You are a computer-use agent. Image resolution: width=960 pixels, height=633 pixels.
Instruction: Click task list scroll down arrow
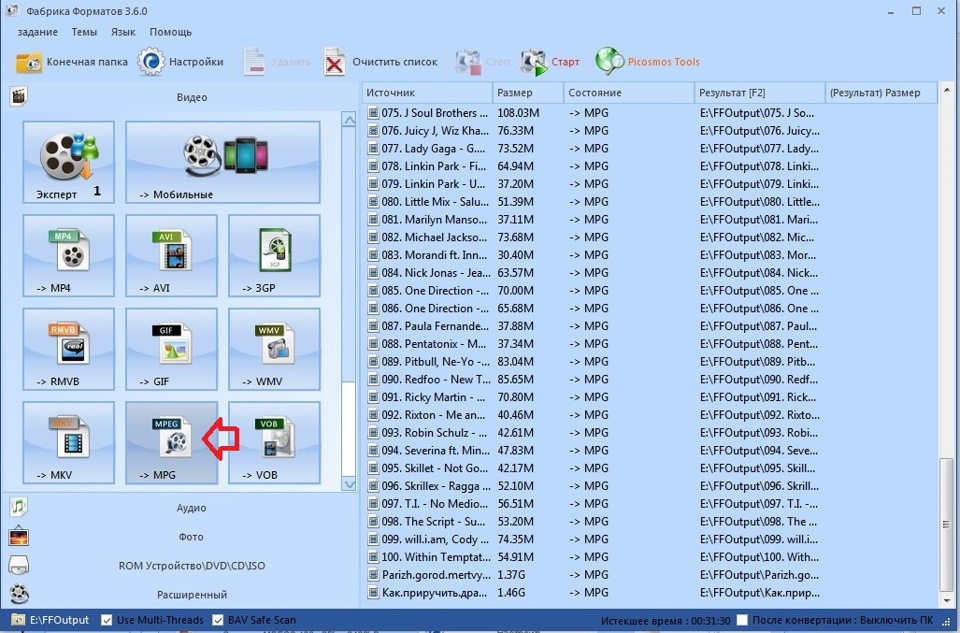[947, 601]
